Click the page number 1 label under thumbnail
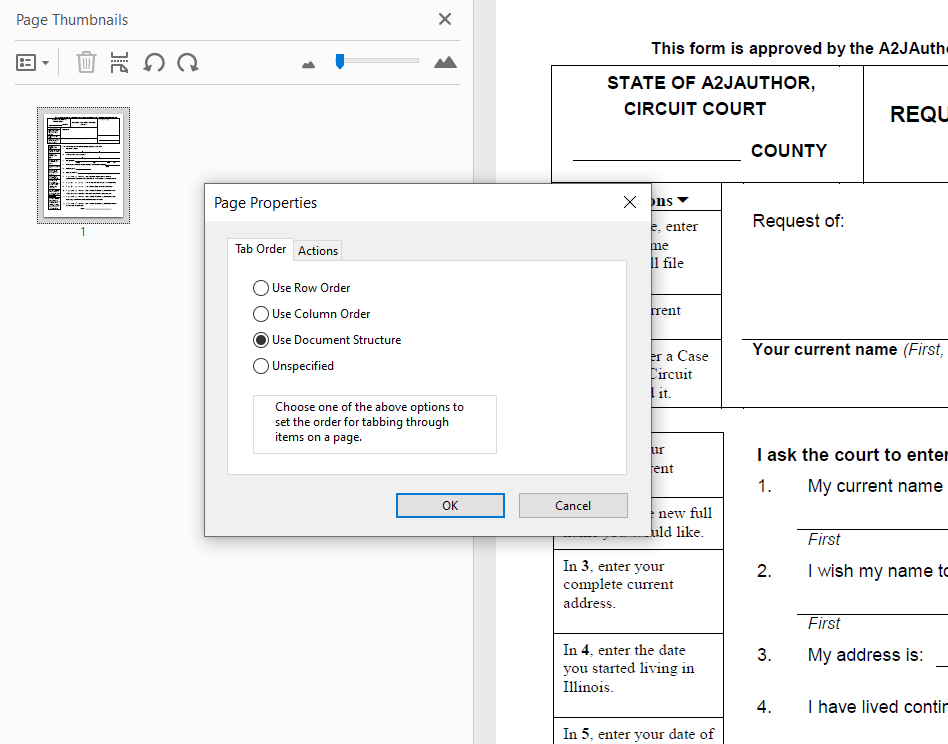The image size is (948, 744). (83, 231)
